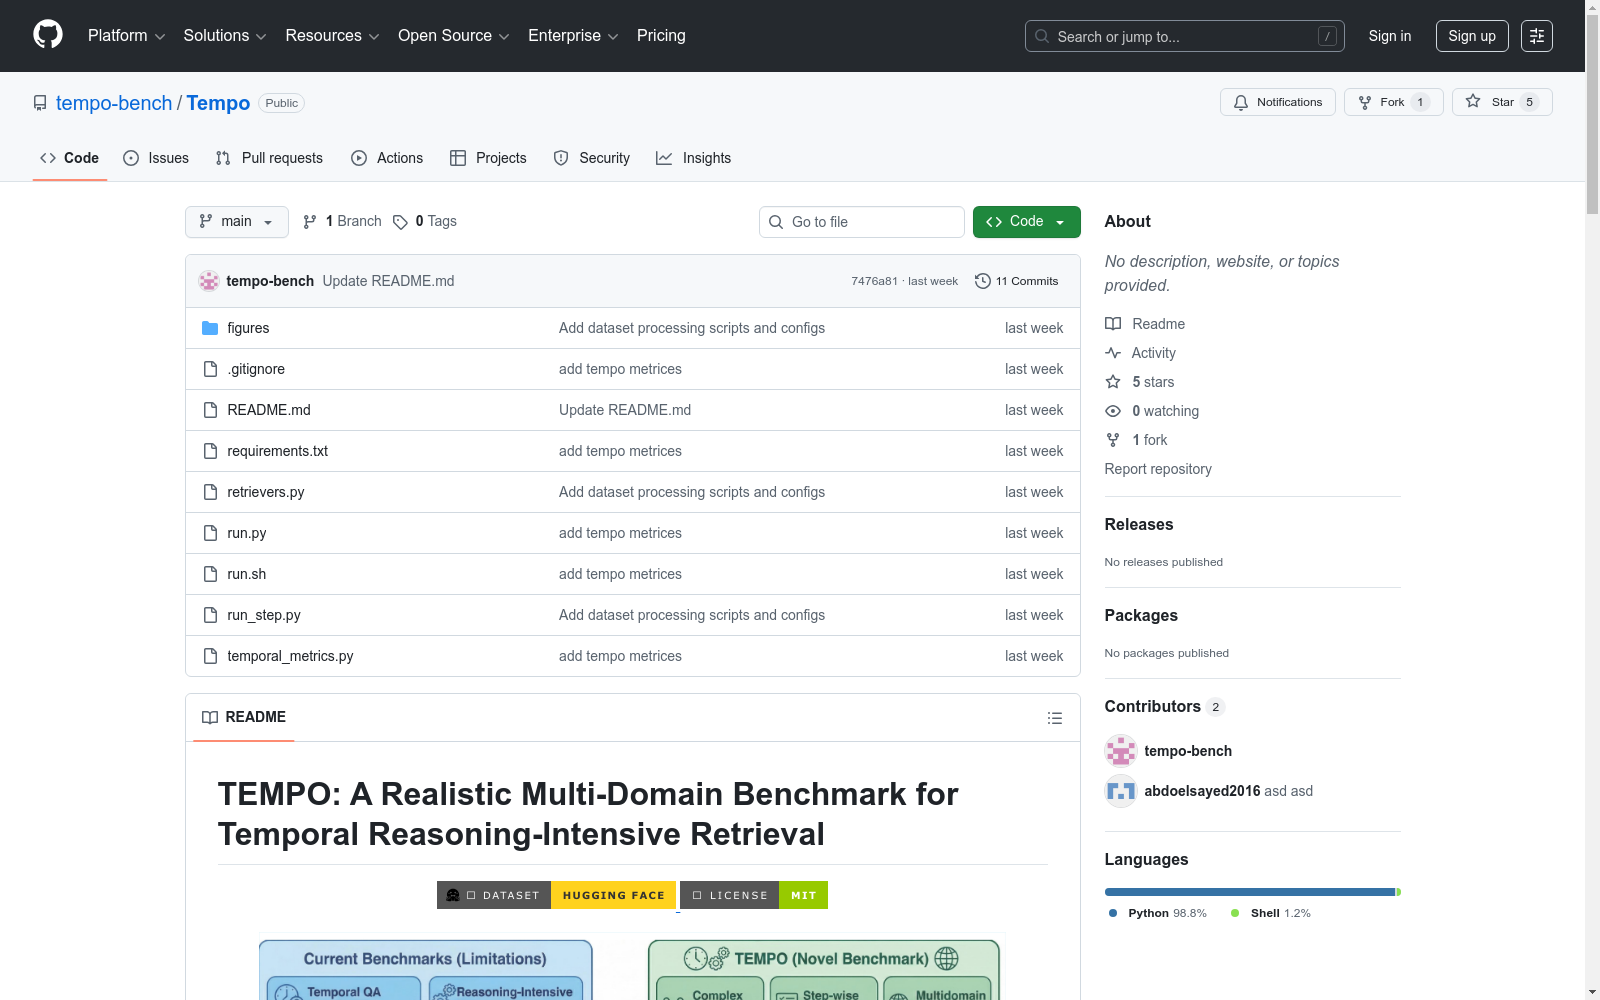Viewport: 1600px width, 1000px height.
Task: Click the Python 98.8% language legend
Action: click(x=1158, y=913)
